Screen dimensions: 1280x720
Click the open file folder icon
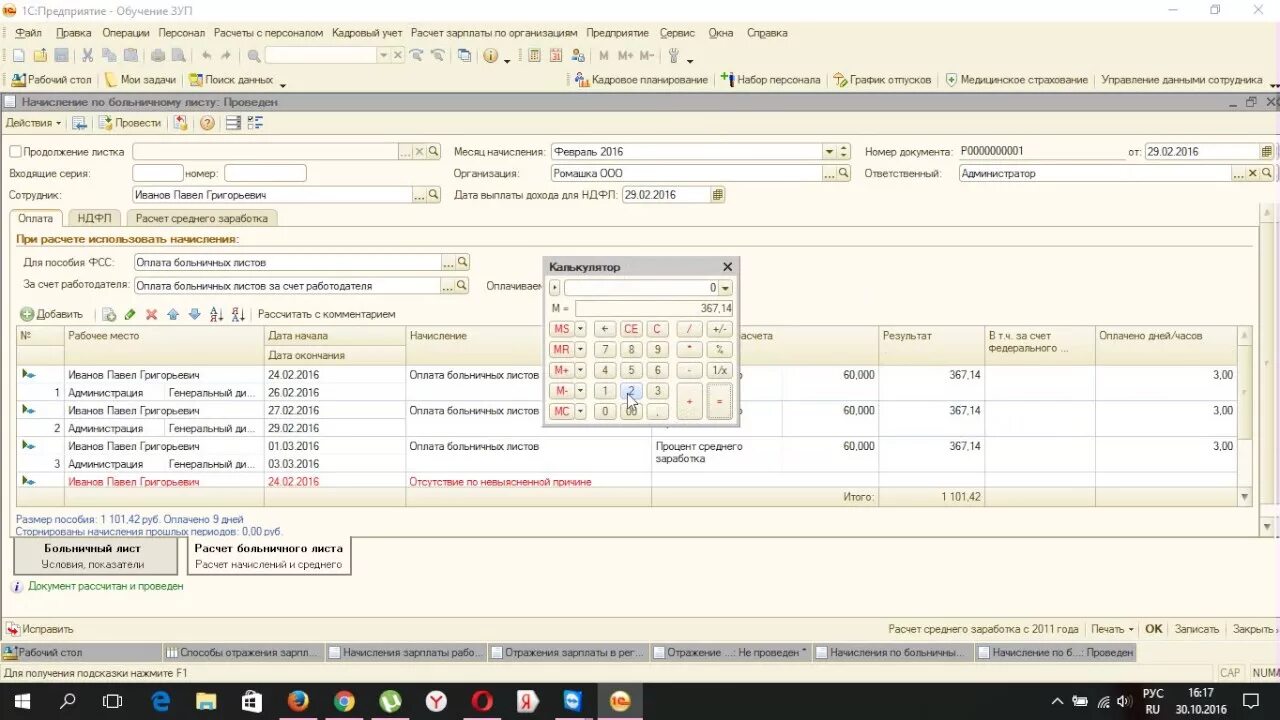pos(40,56)
